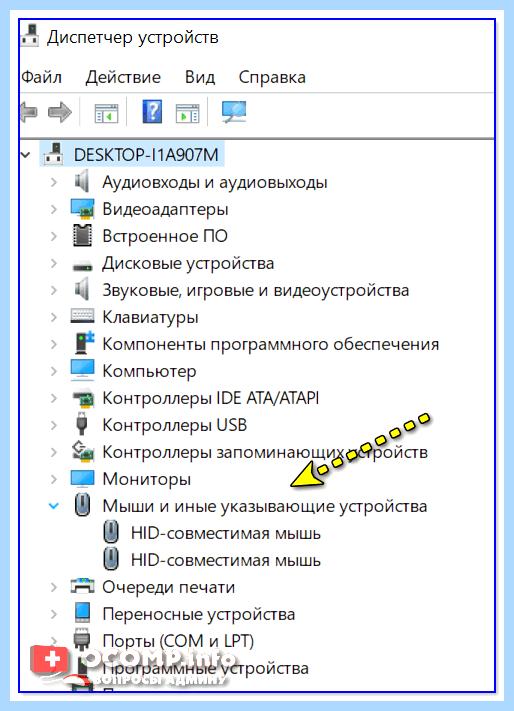This screenshot has height=711, width=514.
Task: Expand the Контроллеры USB node
Action: [53, 425]
